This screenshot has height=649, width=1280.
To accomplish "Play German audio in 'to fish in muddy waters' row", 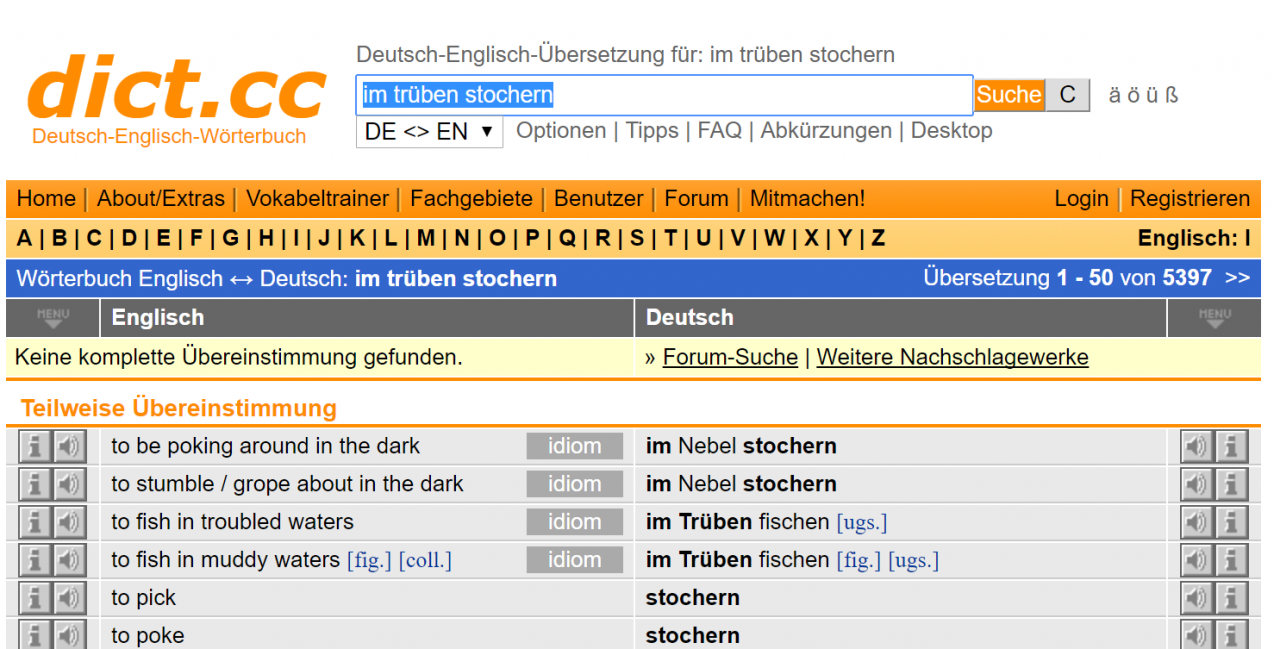I will (1197, 560).
